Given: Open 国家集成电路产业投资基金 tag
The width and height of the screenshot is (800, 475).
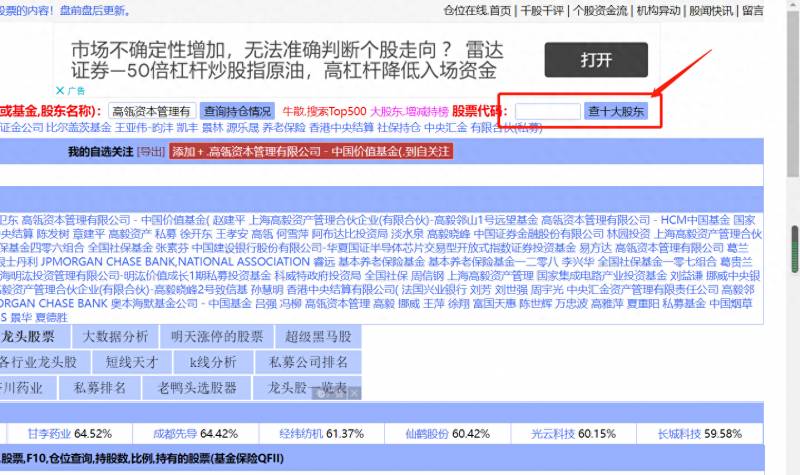Looking at the screenshot, I should 602,276.
